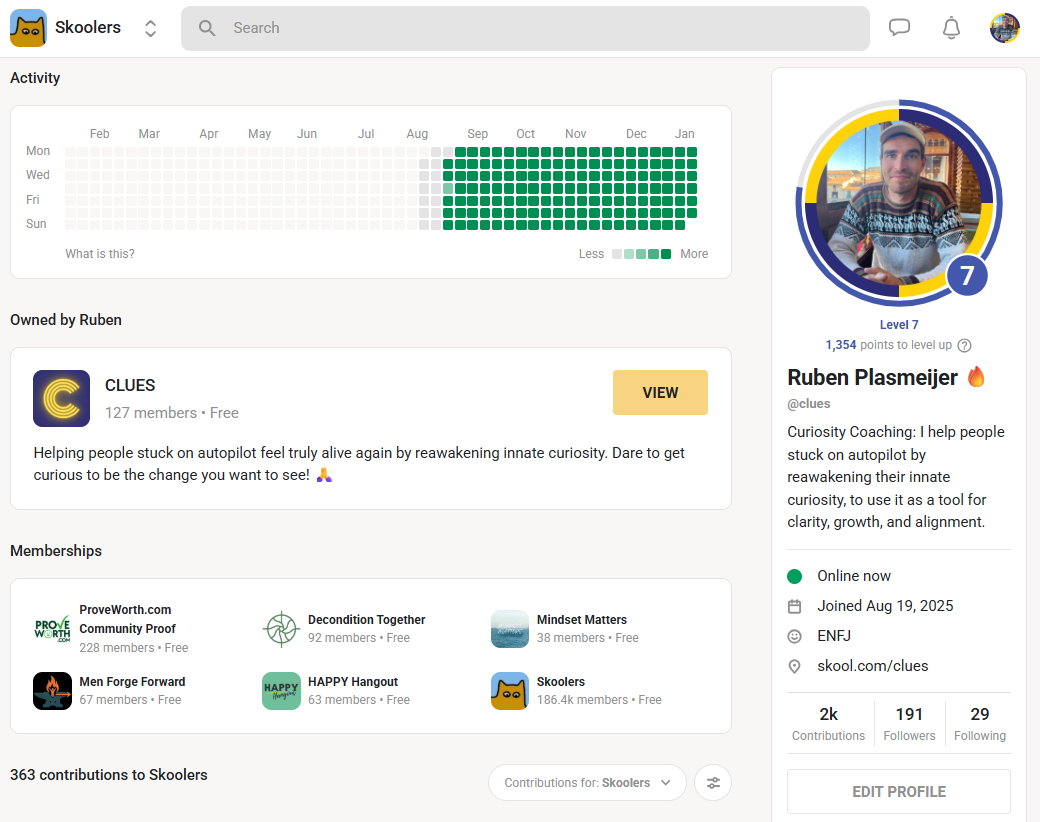
Task: Expand the community switcher arrows
Action: pos(150,28)
